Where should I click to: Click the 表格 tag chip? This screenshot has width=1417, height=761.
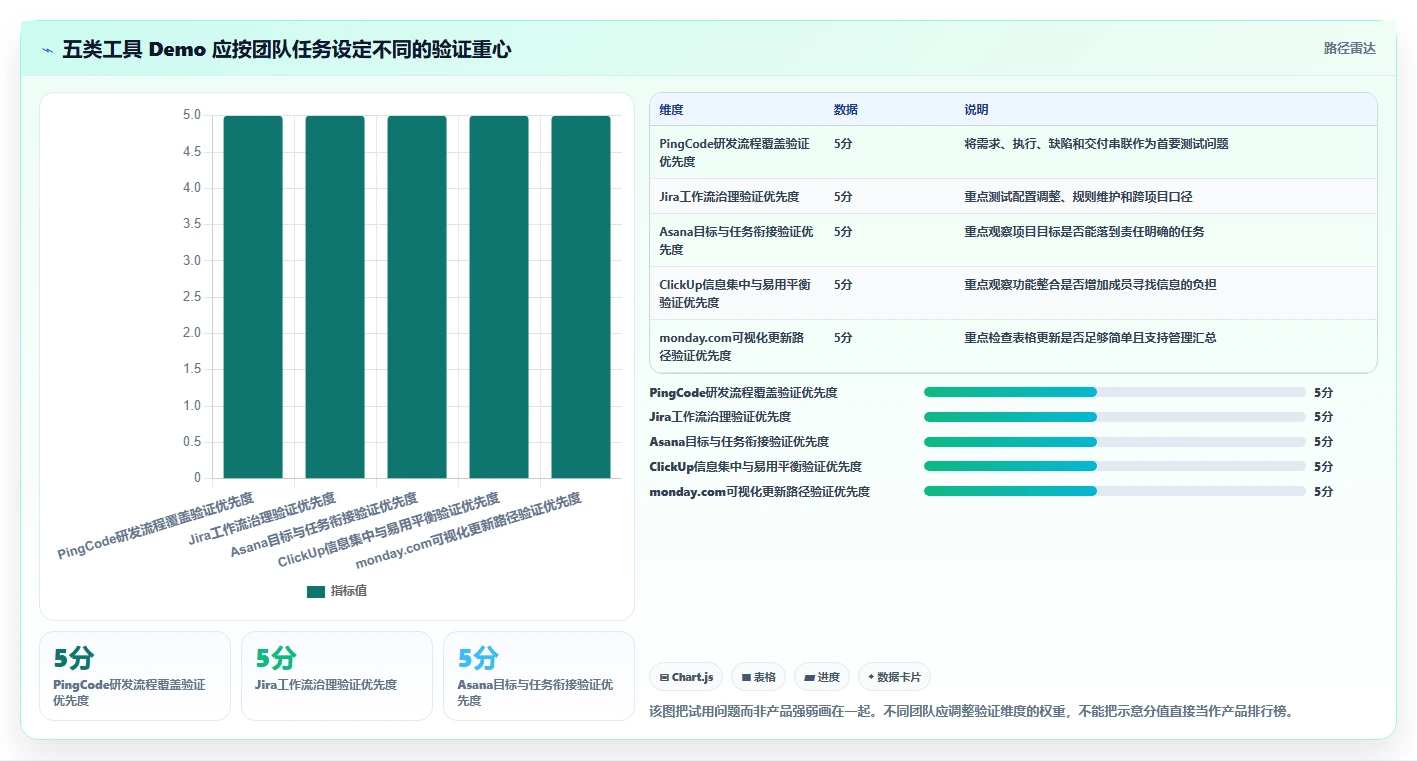[x=759, y=677]
